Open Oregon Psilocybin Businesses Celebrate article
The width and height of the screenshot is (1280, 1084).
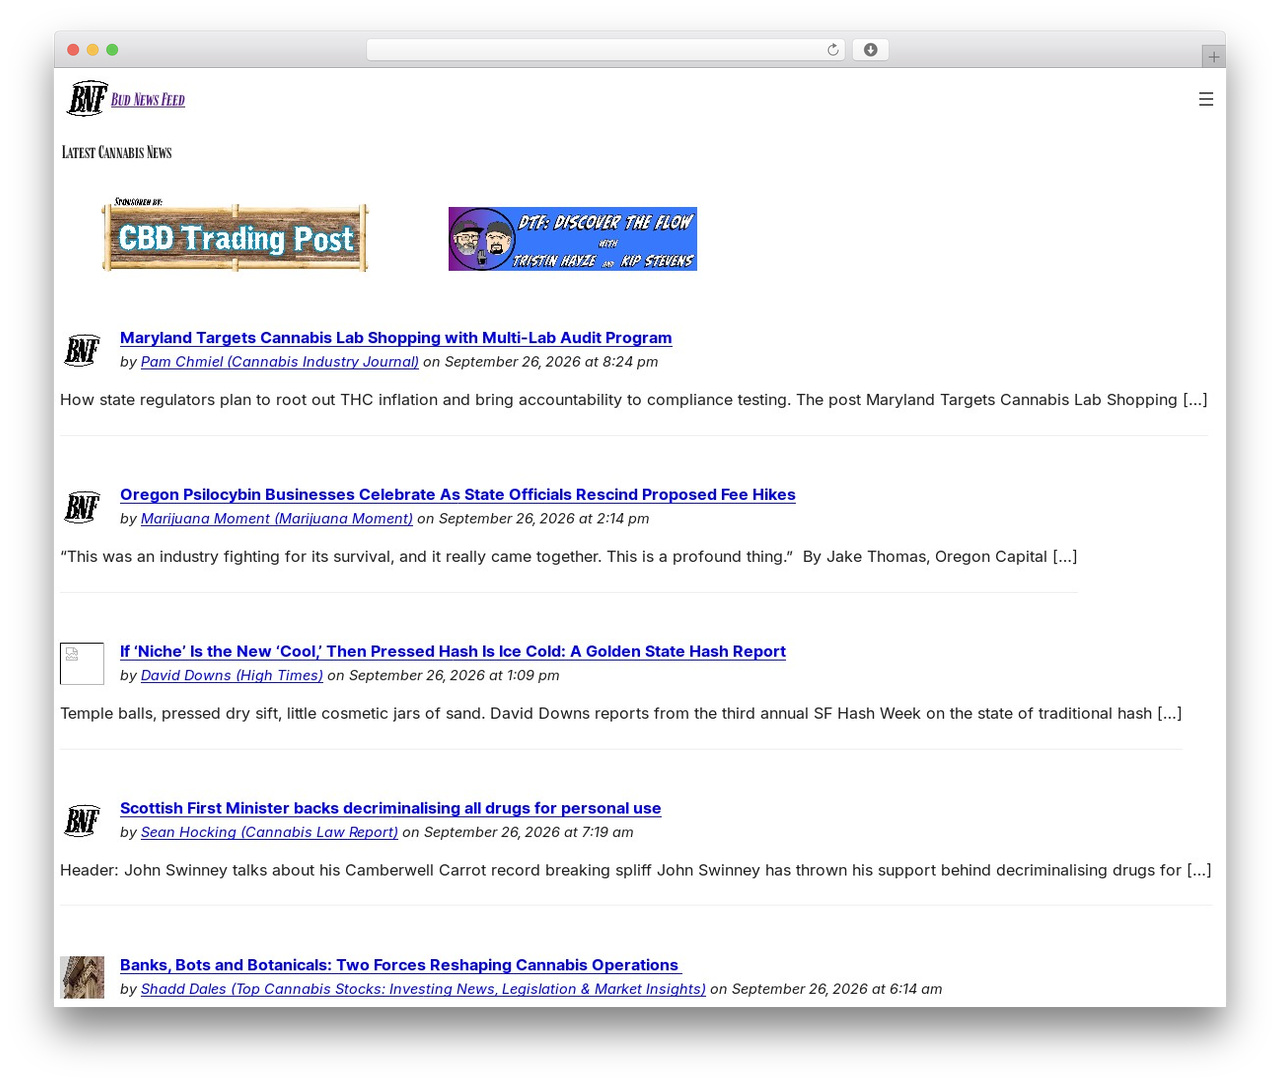pyautogui.click(x=458, y=495)
